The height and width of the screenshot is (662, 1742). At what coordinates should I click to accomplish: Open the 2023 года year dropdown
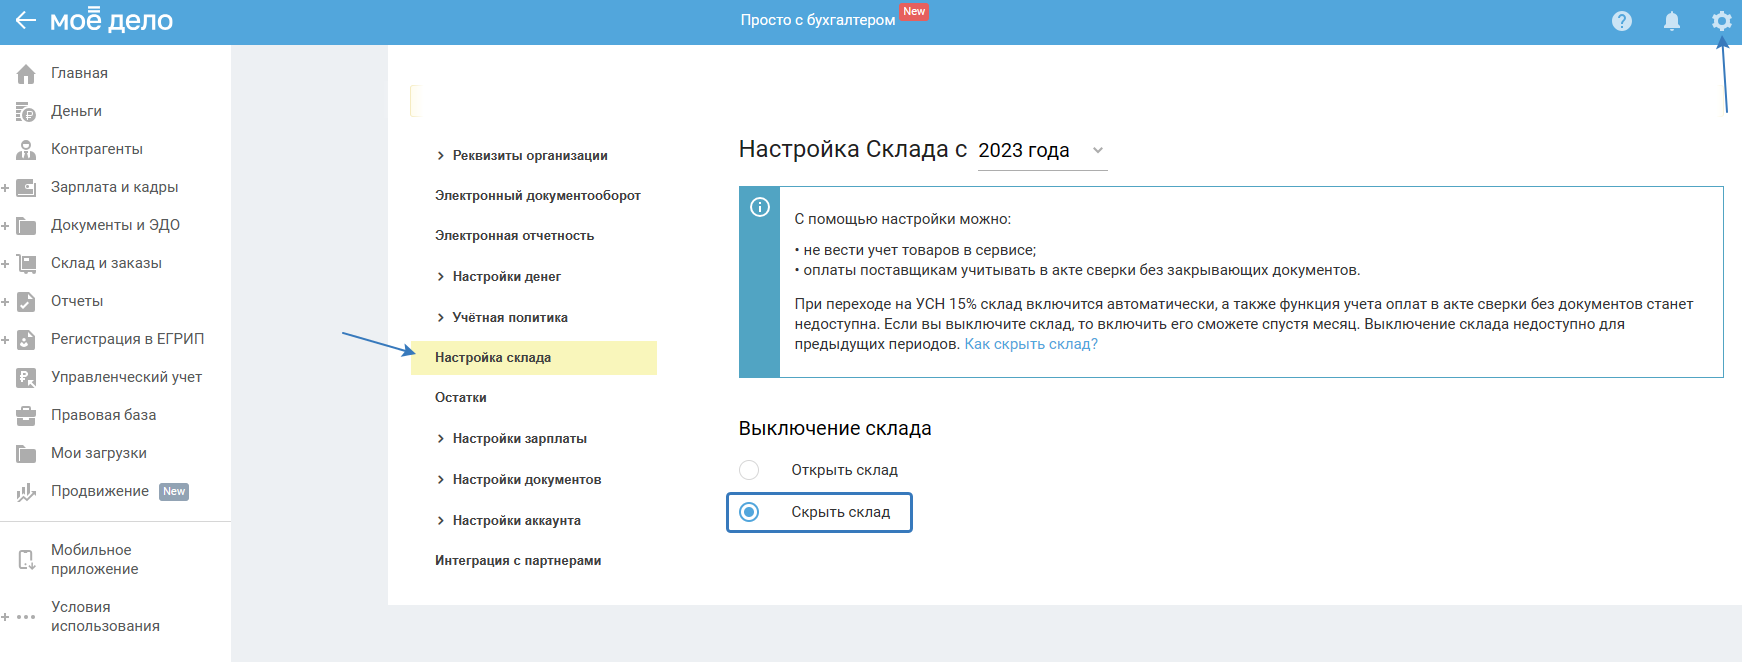click(x=1042, y=150)
